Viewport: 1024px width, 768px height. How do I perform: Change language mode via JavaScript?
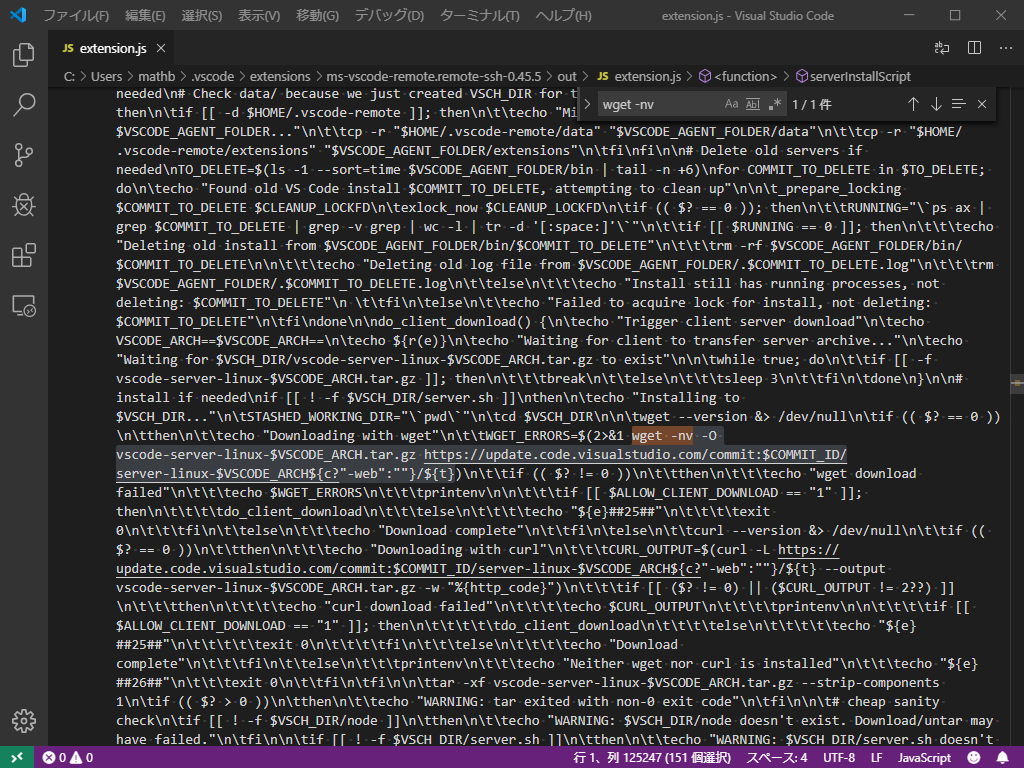[924, 758]
